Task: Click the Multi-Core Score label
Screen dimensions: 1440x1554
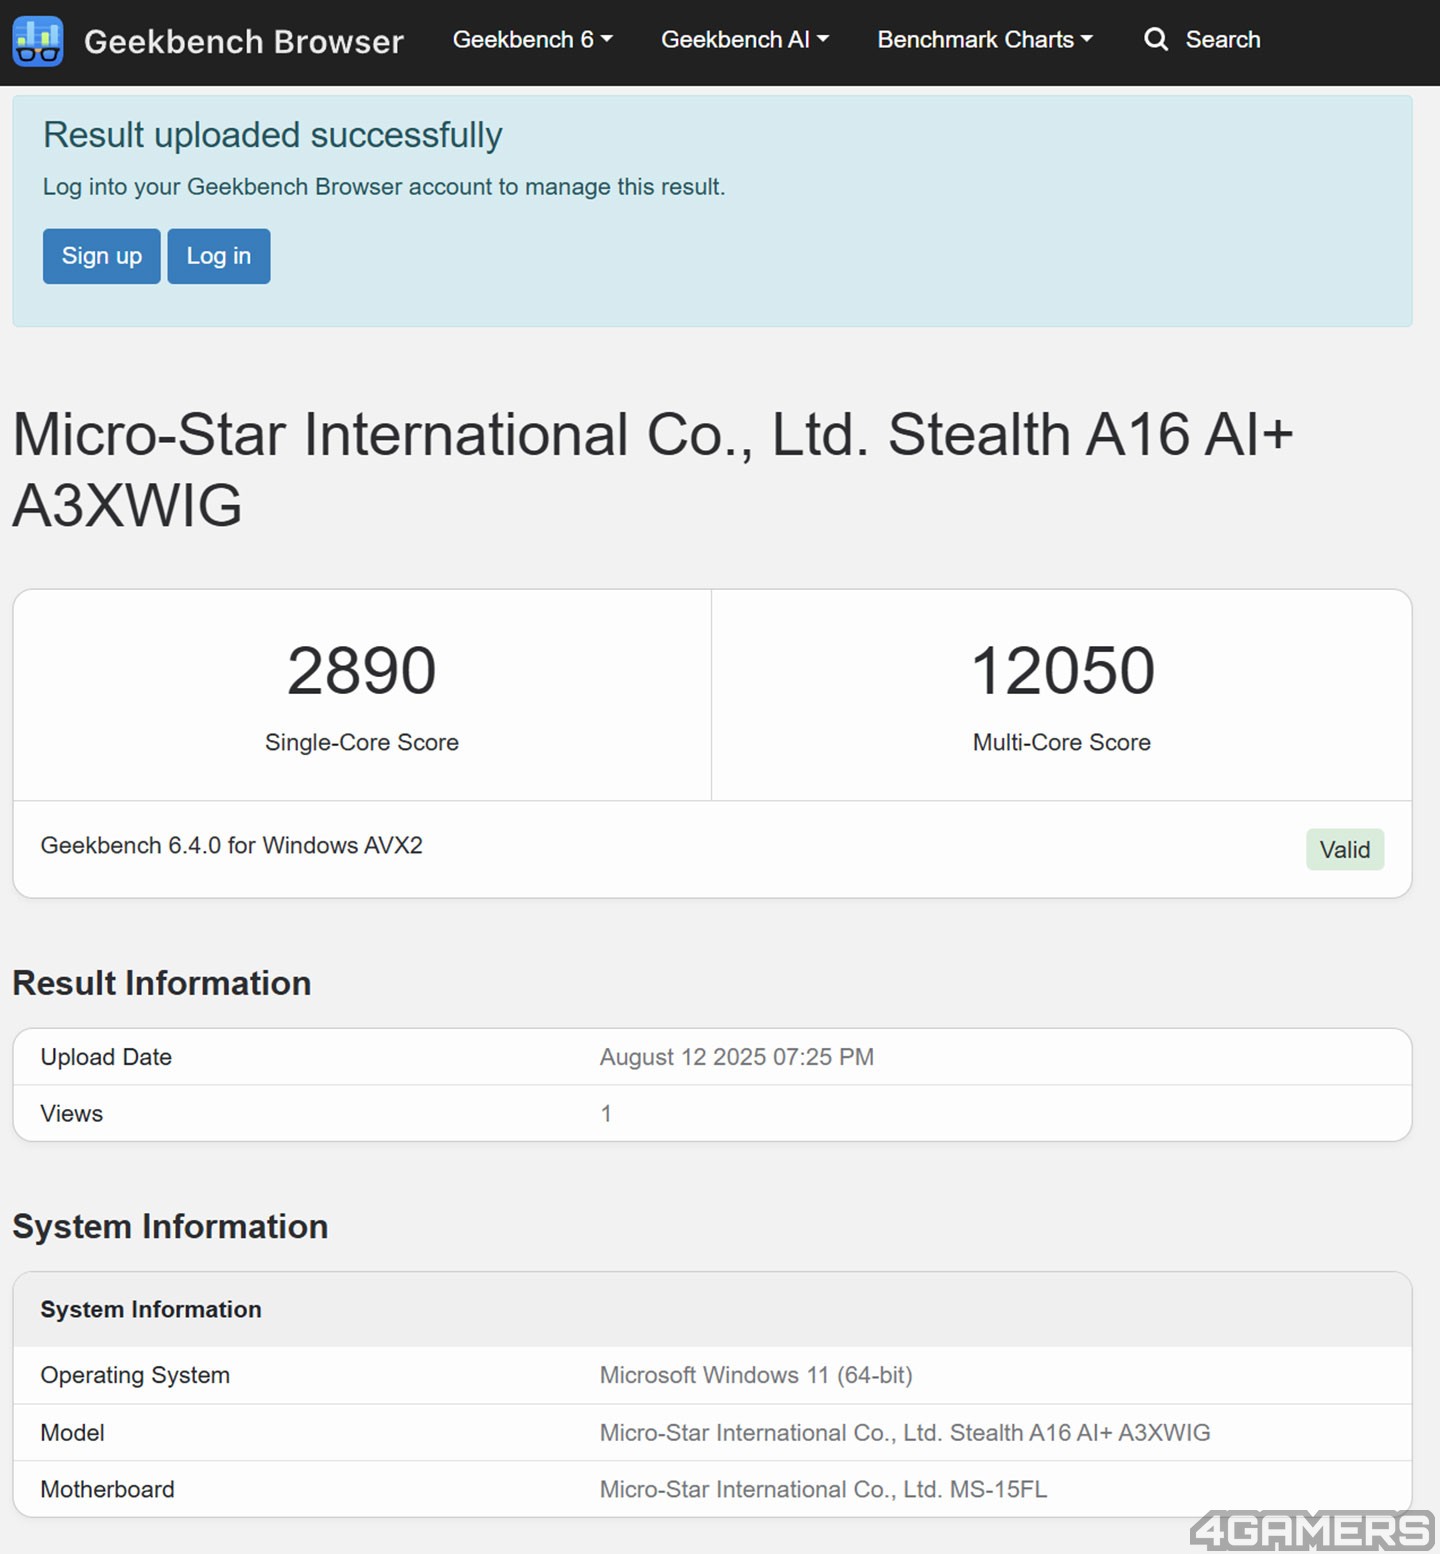Action: point(1062,742)
